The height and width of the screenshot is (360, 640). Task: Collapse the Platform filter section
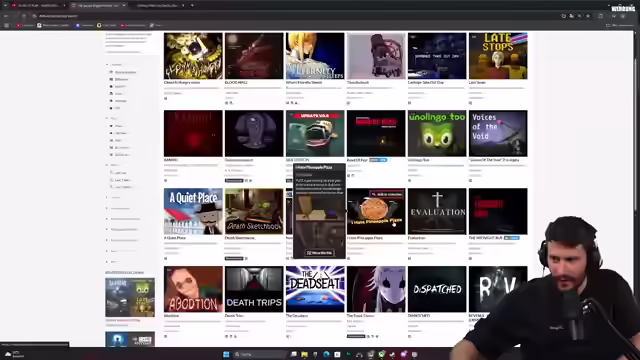(x=114, y=64)
